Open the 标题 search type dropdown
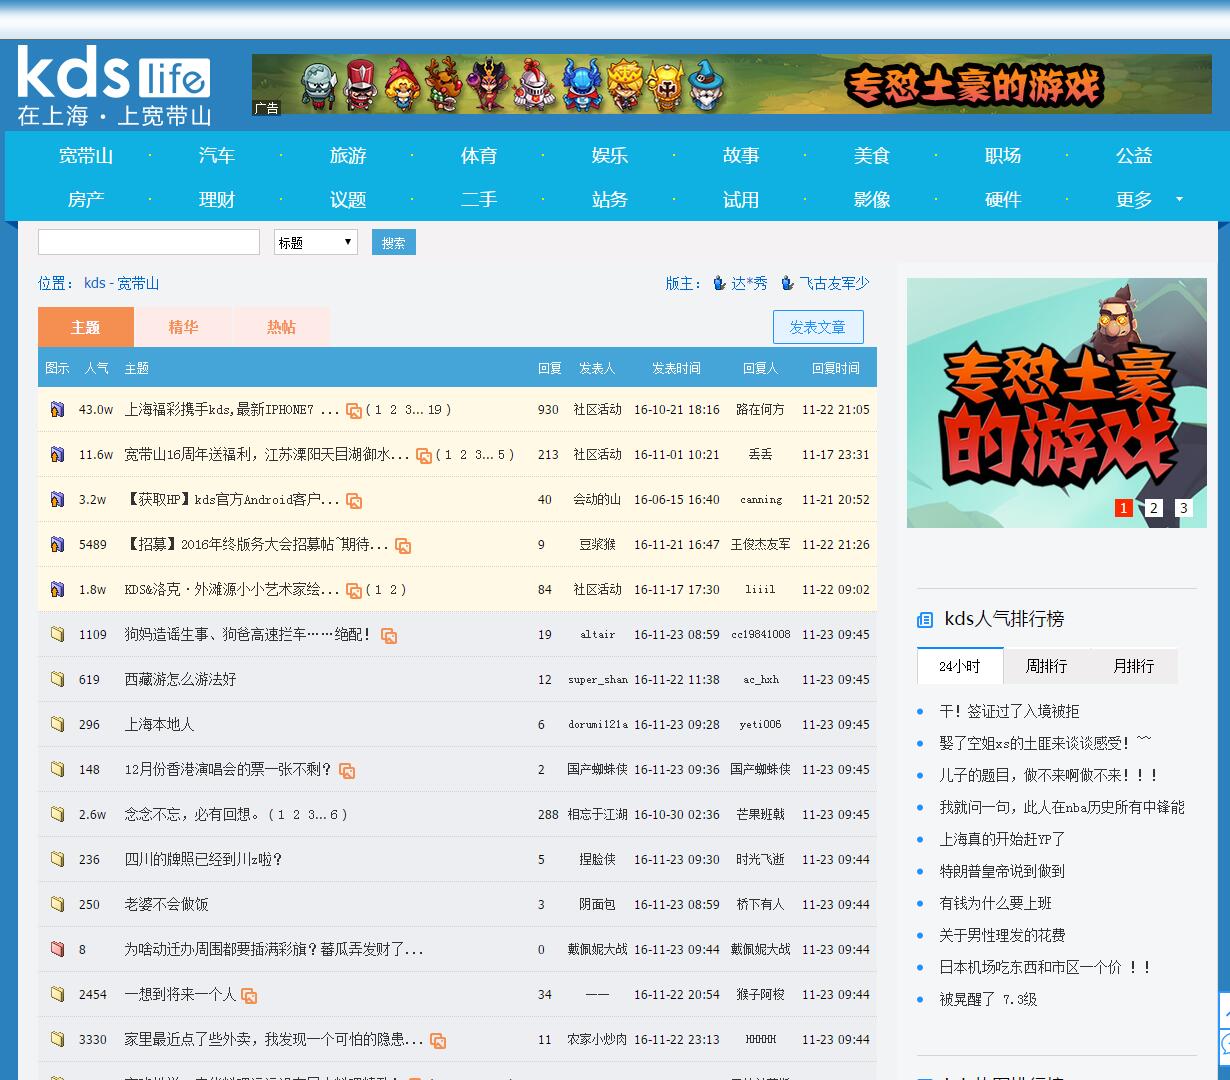Viewport: 1230px width, 1080px height. click(316, 242)
